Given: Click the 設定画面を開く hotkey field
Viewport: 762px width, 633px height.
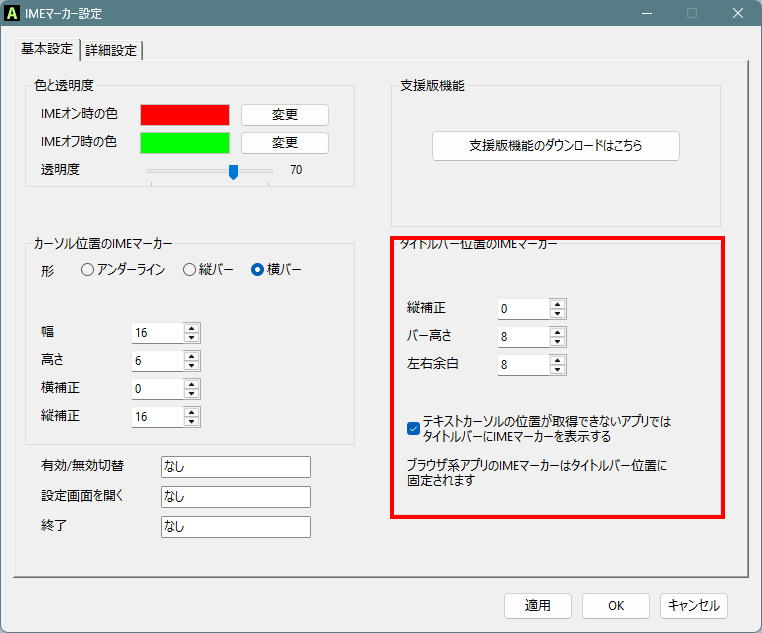Looking at the screenshot, I should (236, 497).
